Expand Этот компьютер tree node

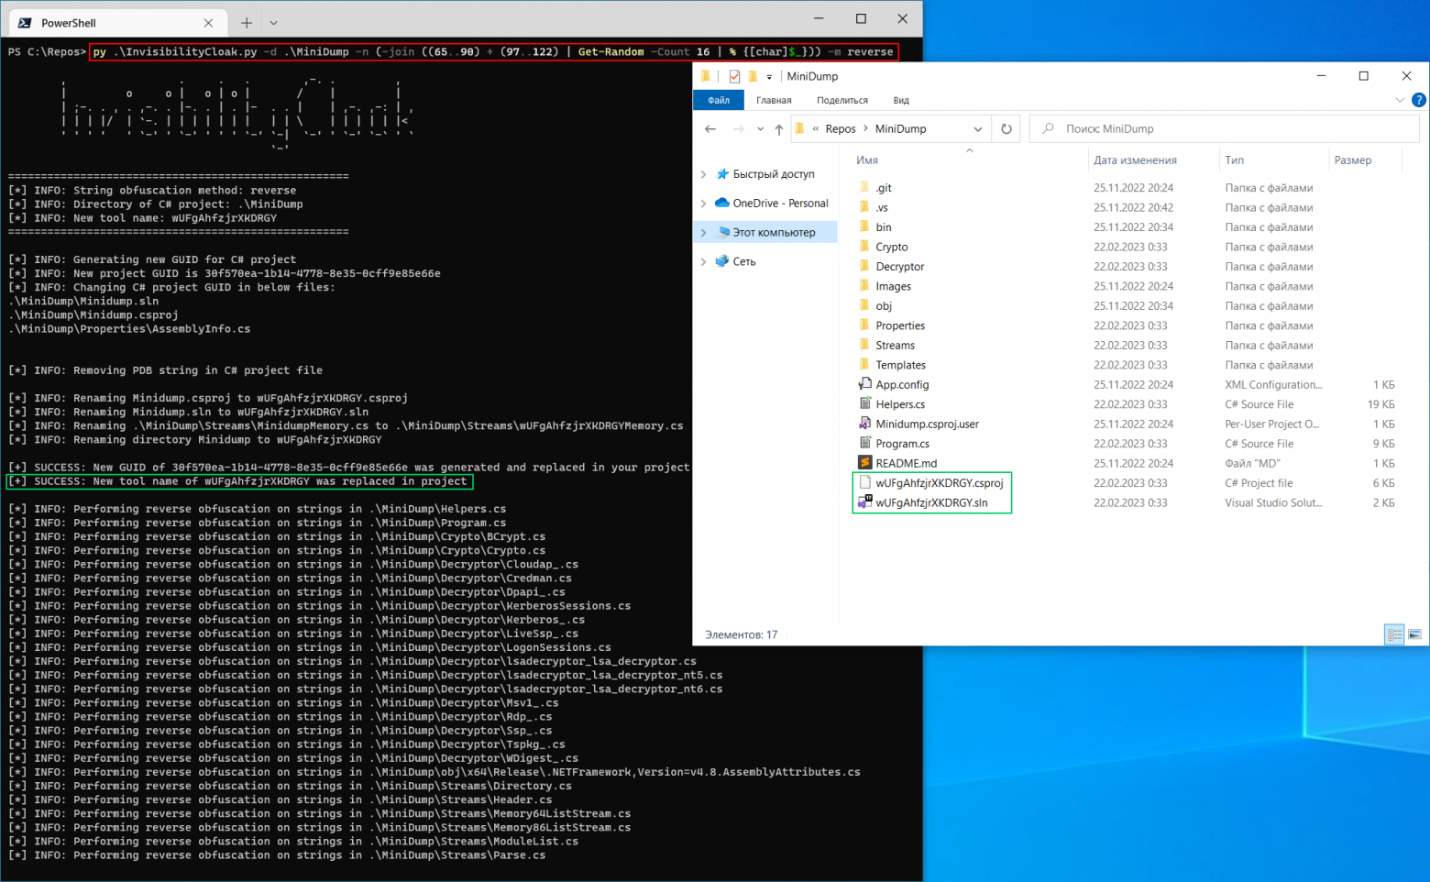(703, 232)
